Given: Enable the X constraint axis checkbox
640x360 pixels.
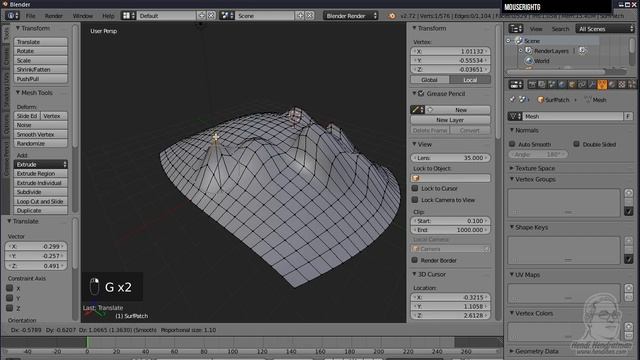Looking at the screenshot, I should pyautogui.click(x=10, y=288).
